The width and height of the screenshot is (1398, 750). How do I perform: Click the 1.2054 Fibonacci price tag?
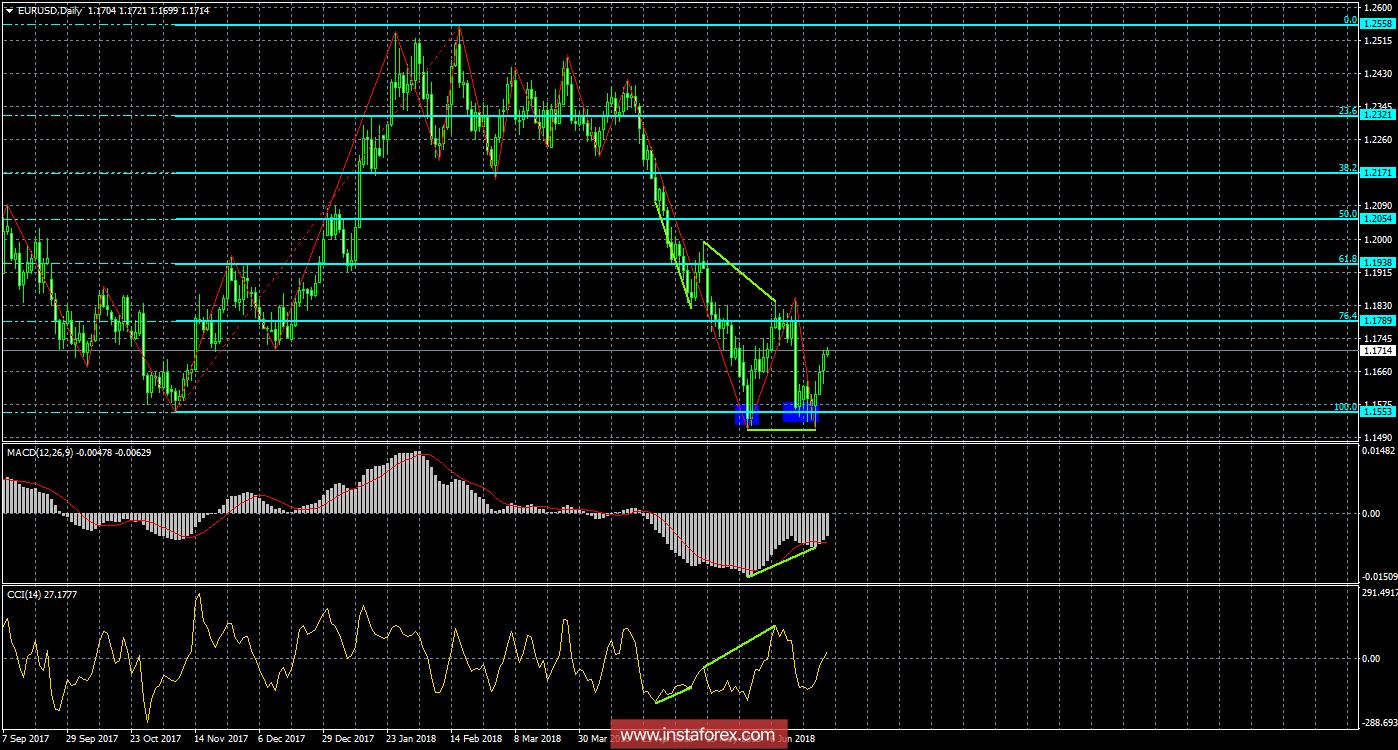1379,218
